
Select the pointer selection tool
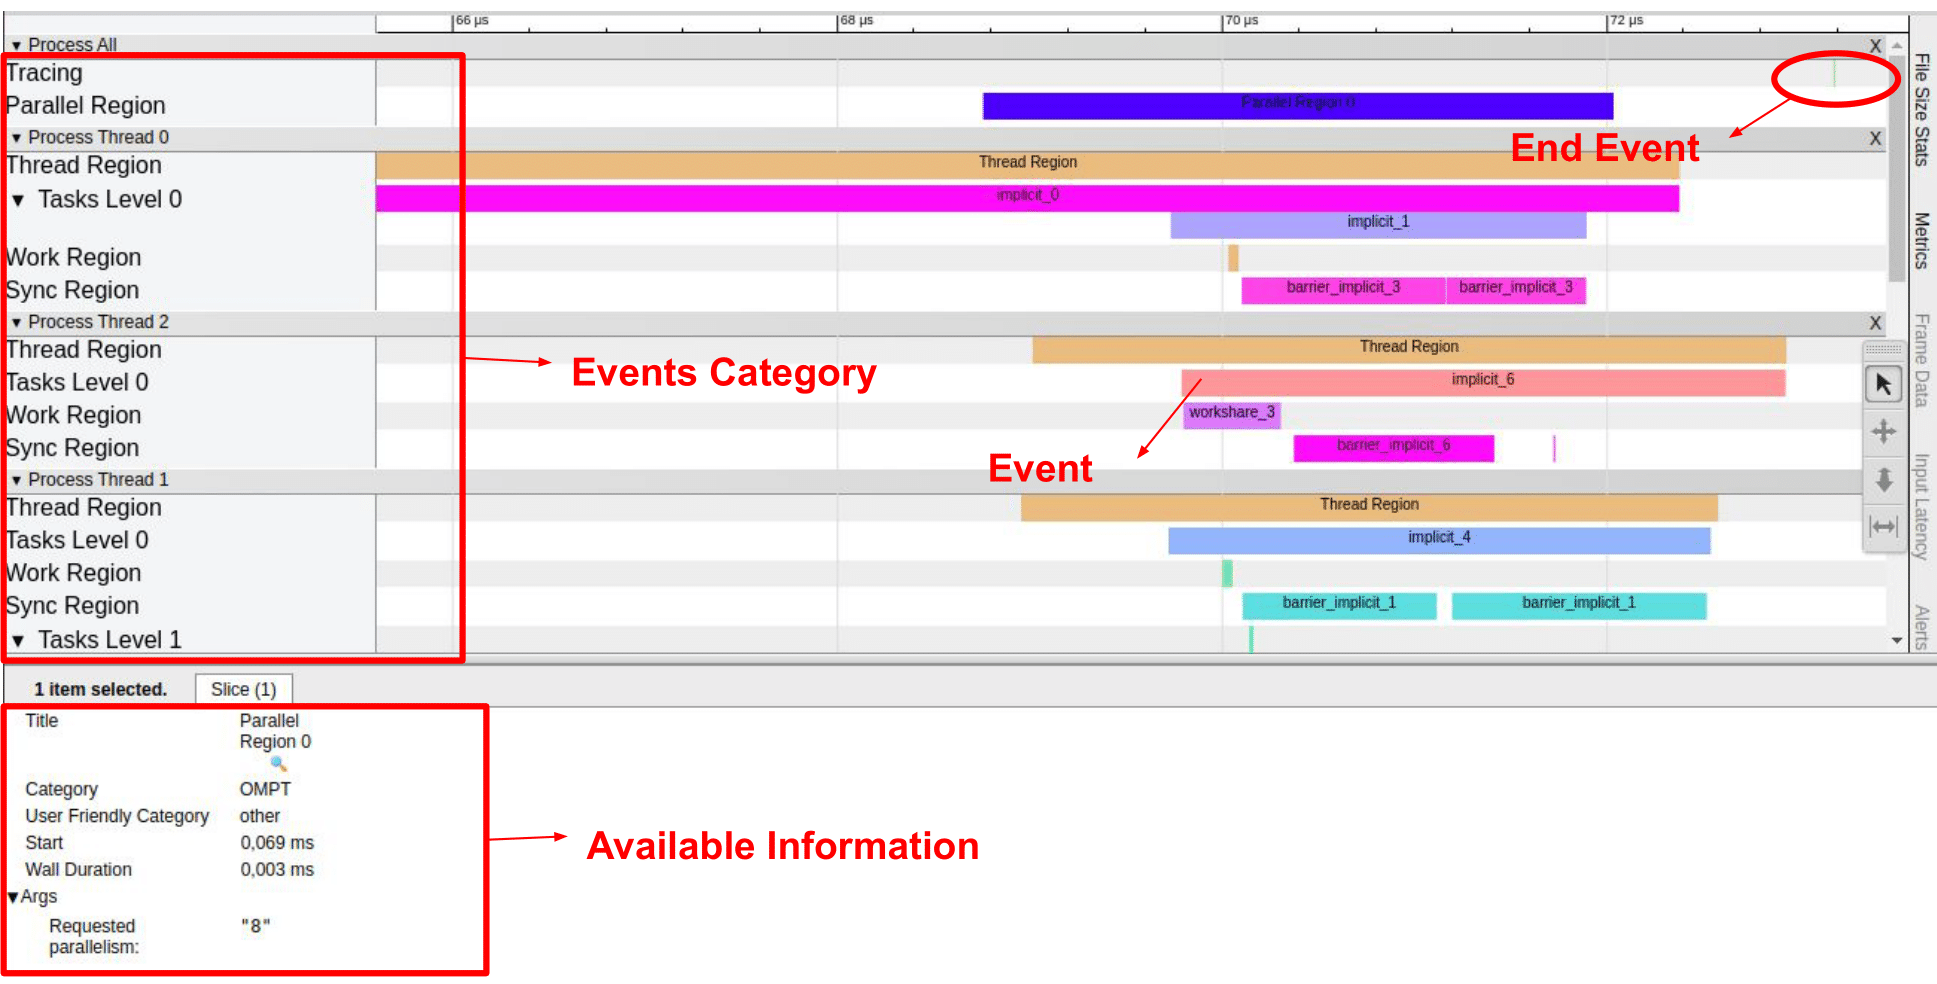[1883, 384]
